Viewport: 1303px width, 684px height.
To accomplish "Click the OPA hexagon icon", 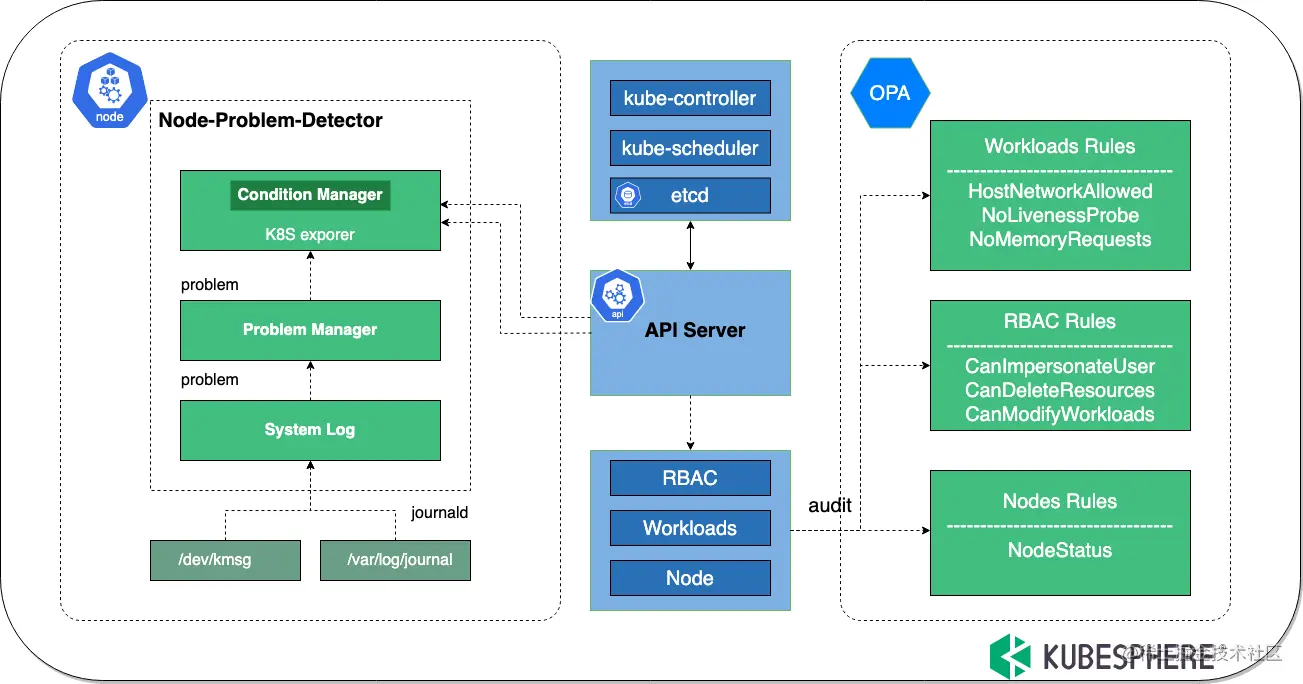I will click(x=890, y=93).
